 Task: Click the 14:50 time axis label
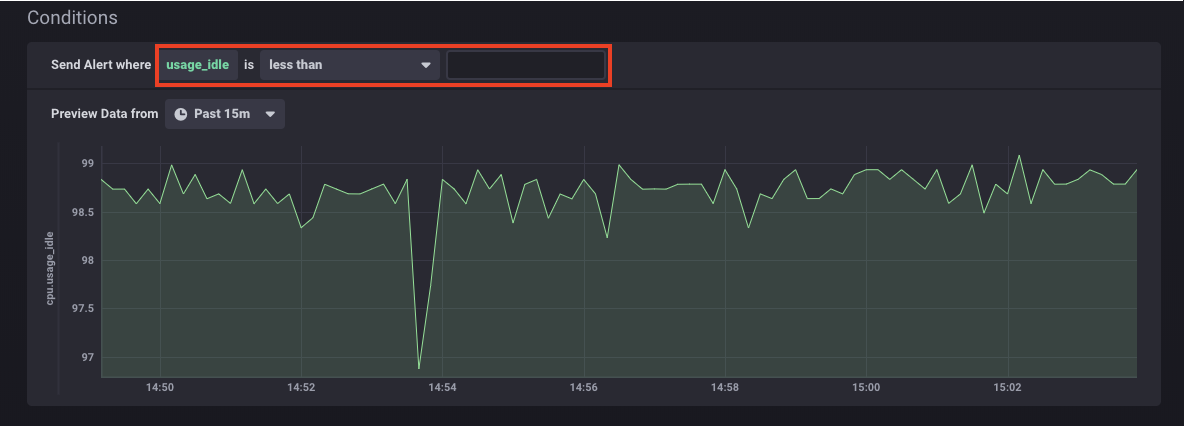[160, 387]
